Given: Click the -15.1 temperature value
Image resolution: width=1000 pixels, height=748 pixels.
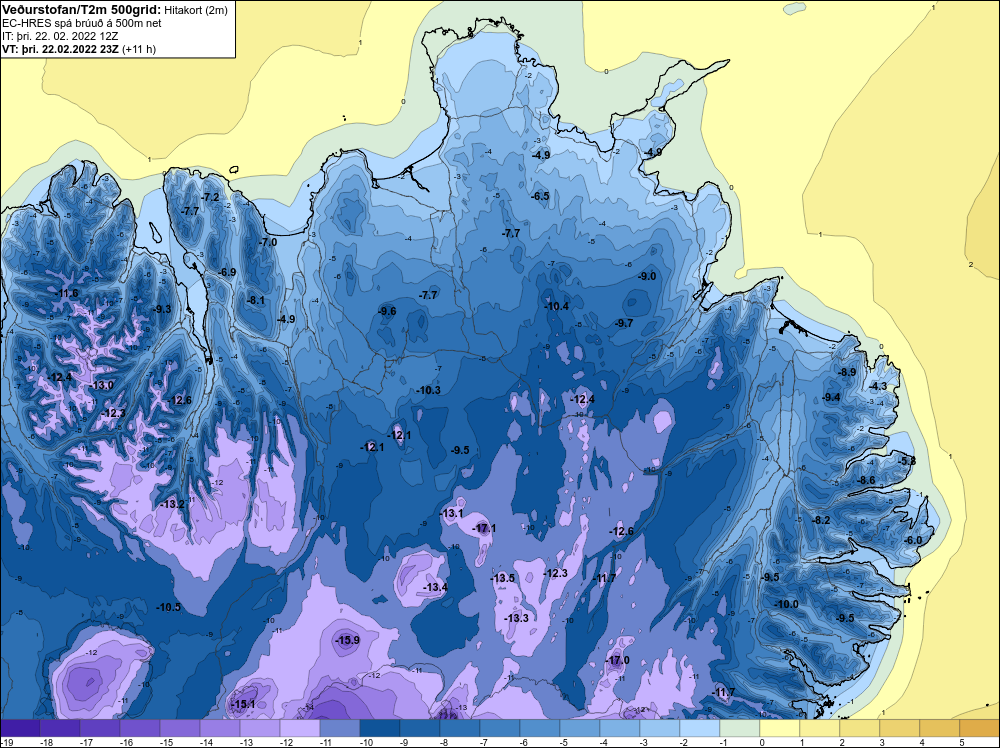Looking at the screenshot, I should pos(244,704).
